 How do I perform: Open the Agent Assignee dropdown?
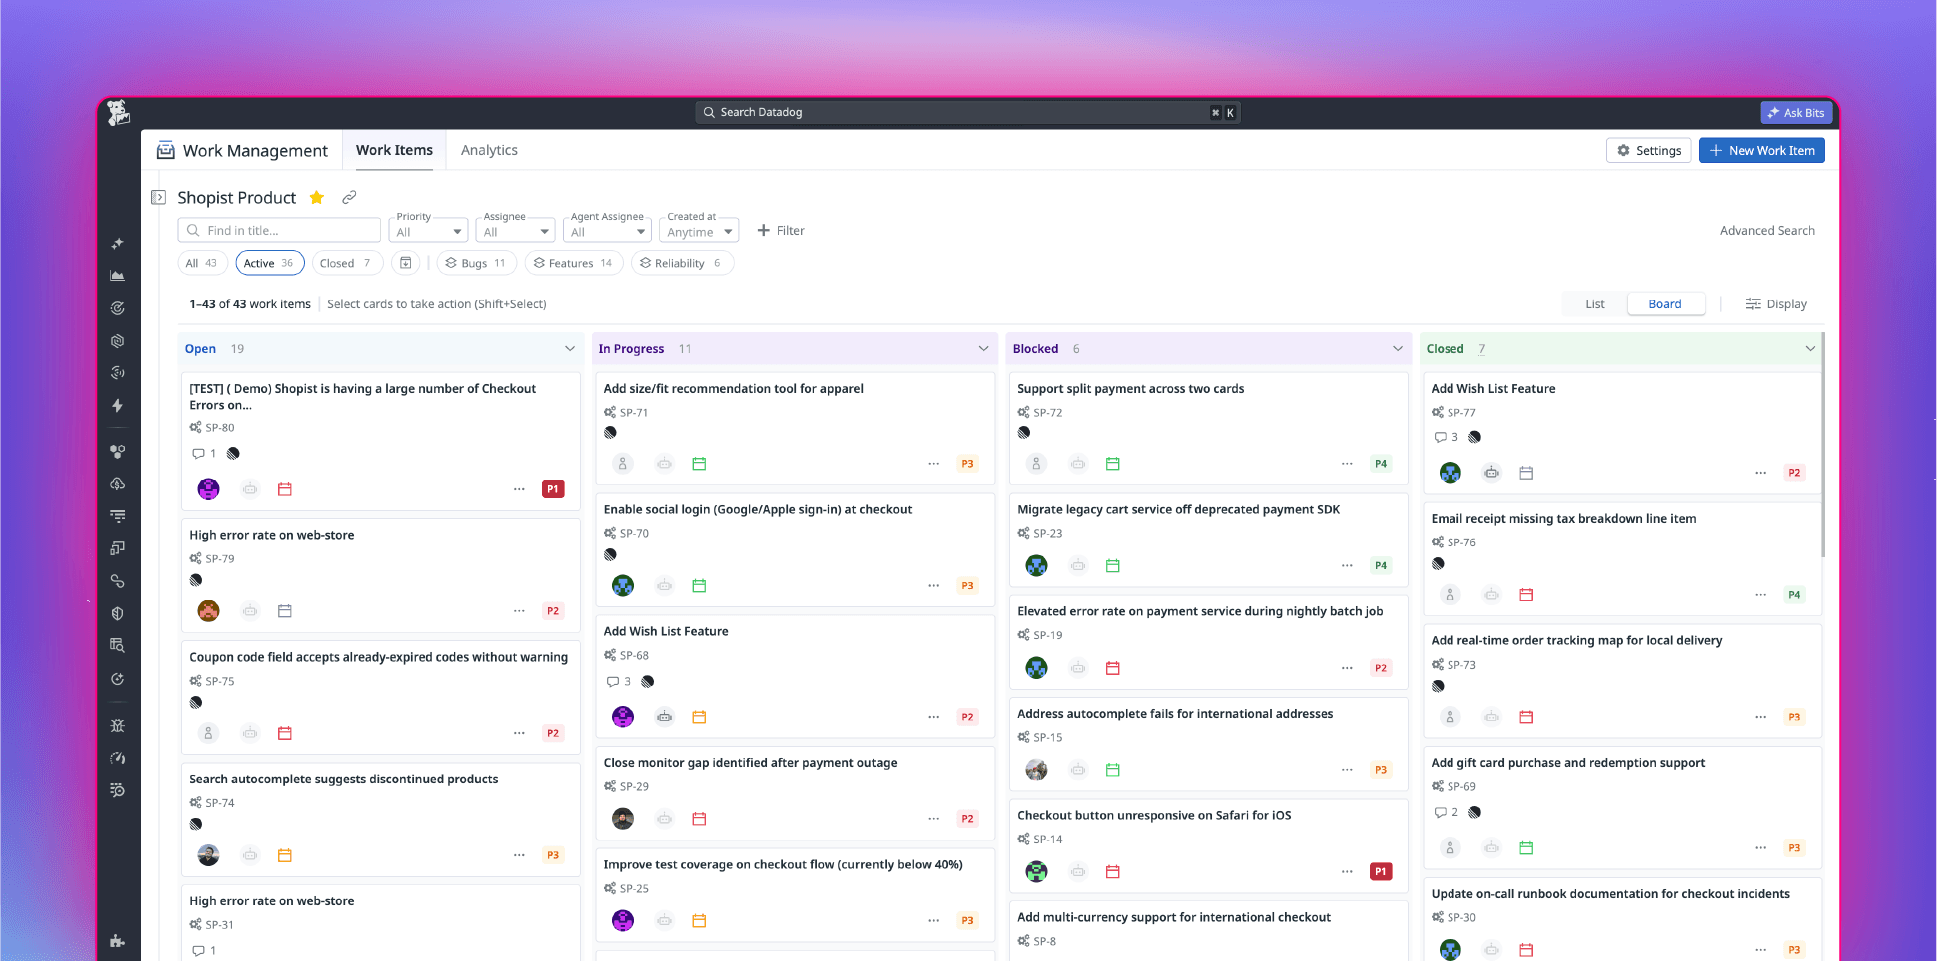(607, 231)
